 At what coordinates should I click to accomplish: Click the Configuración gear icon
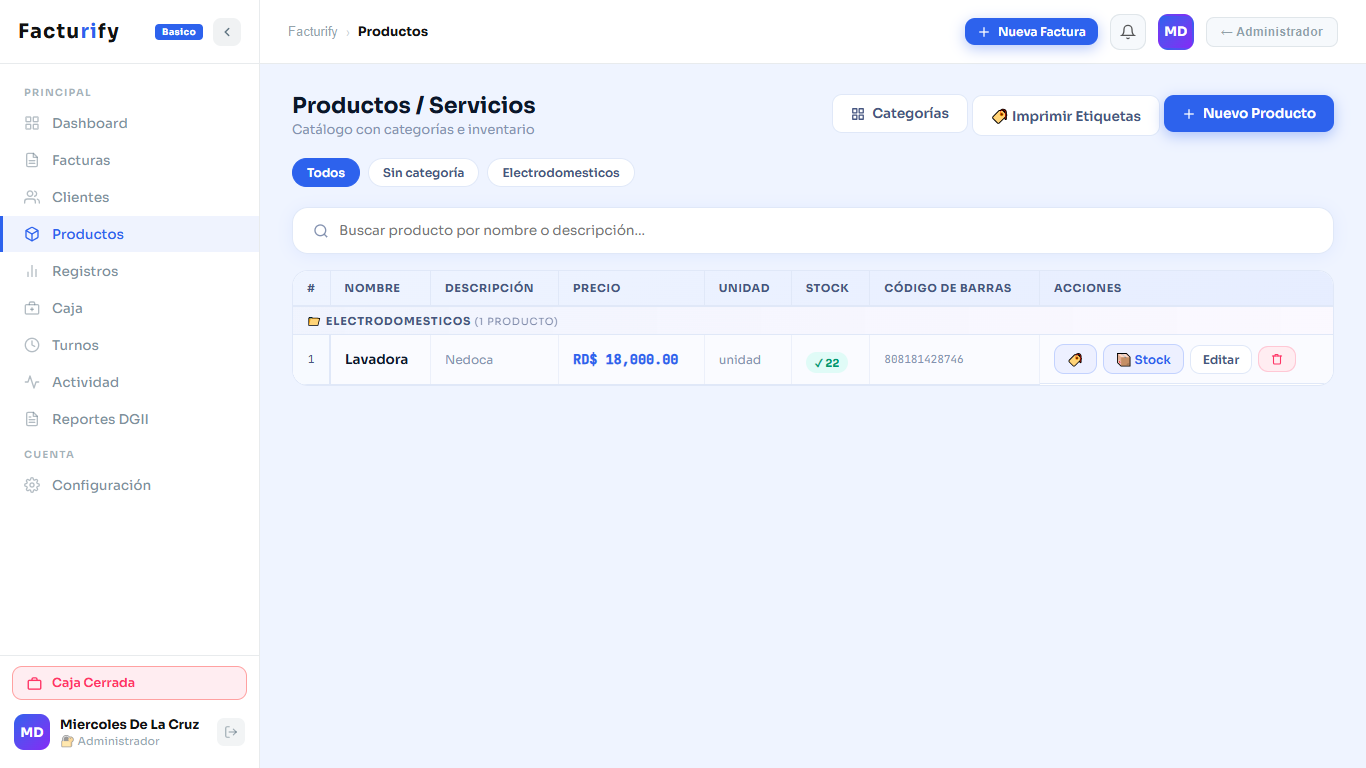tap(32, 485)
